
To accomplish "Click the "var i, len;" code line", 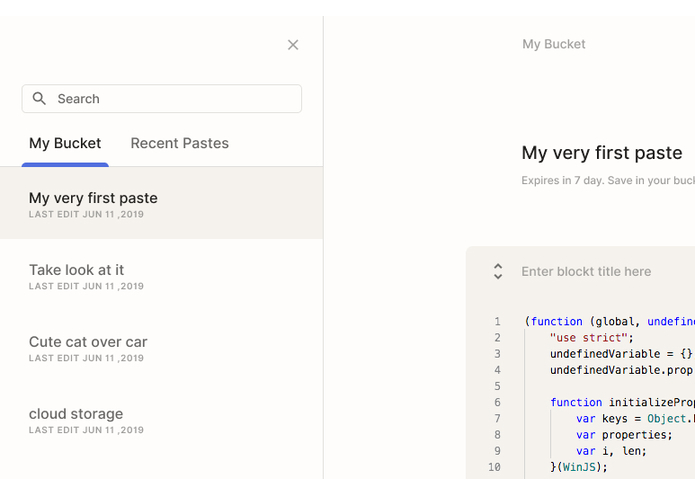I will (611, 451).
